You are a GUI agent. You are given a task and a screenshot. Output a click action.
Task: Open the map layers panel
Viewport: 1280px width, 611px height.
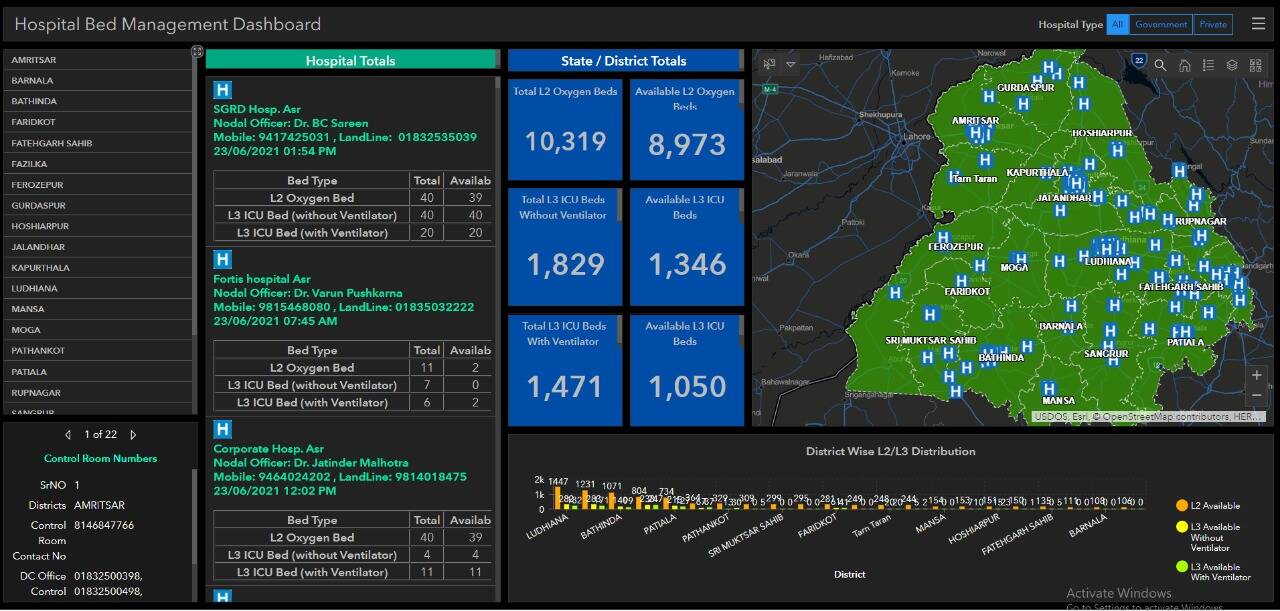1232,65
